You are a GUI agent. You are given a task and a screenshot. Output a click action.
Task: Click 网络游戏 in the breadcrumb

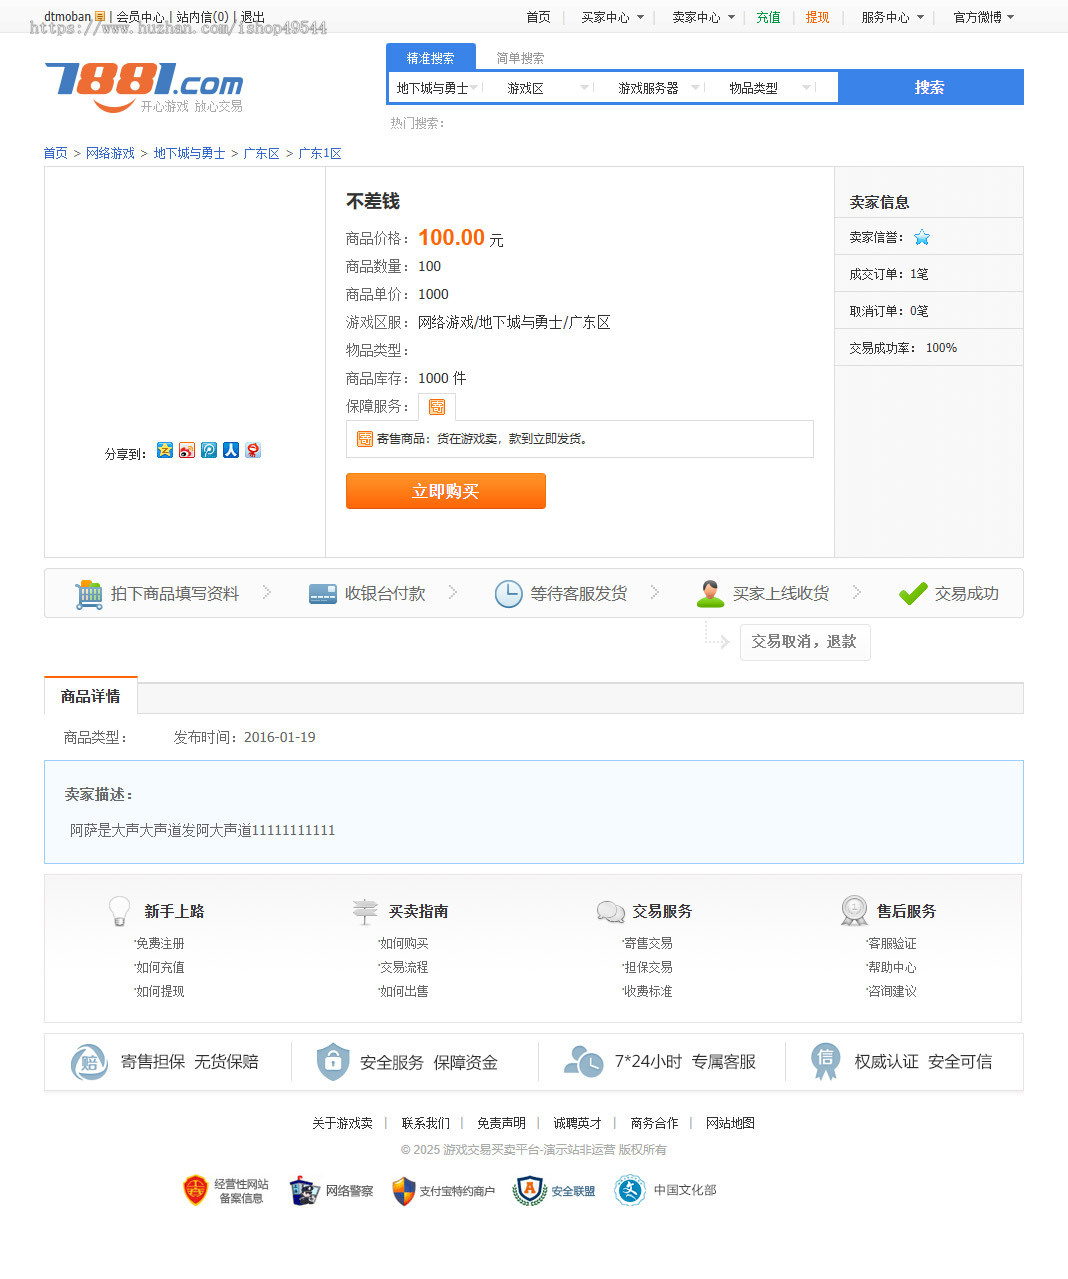[x=110, y=153]
